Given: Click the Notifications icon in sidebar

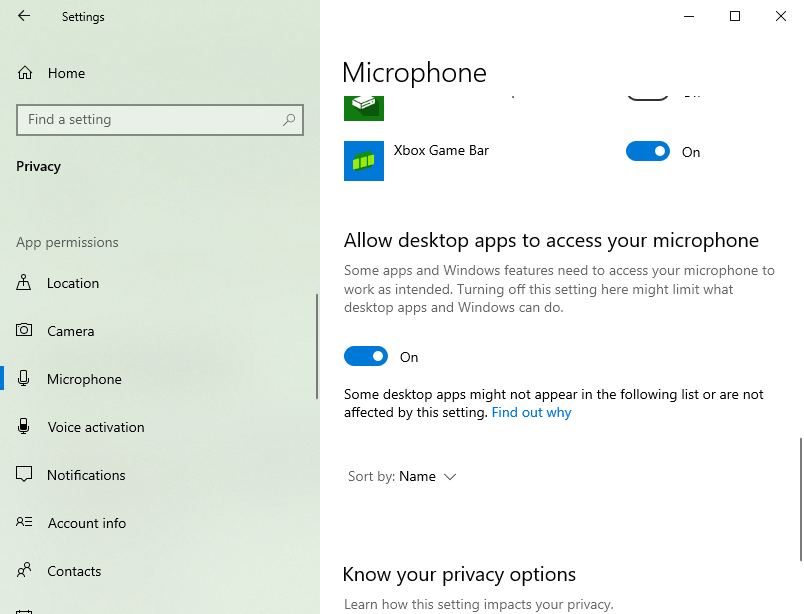Looking at the screenshot, I should click(x=25, y=475).
